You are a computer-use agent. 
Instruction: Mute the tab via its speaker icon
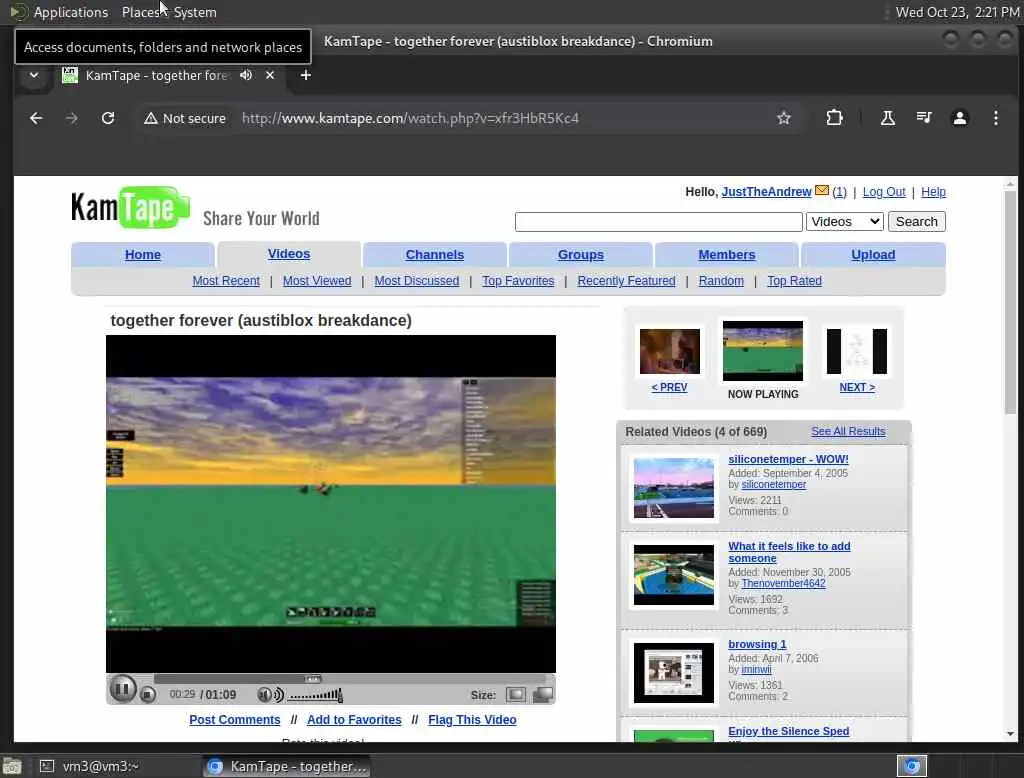[246, 75]
